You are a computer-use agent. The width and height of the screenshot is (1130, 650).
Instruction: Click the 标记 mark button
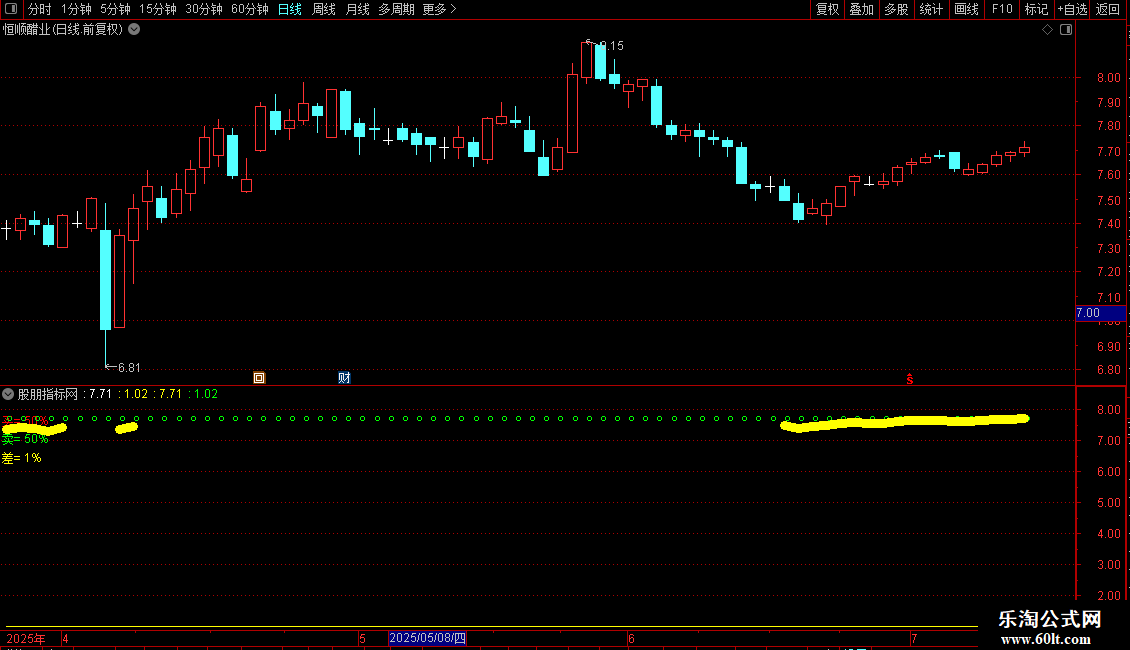1036,9
